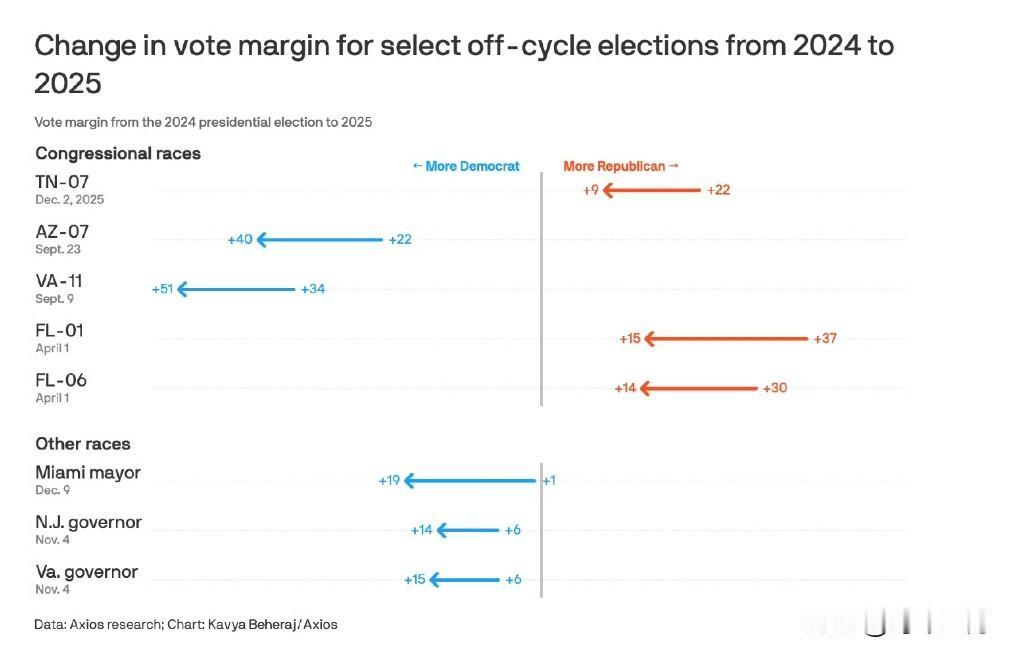Click the VA-11 blue arrow head
The width and height of the screenshot is (1010, 654).
pyautogui.click(x=182, y=289)
